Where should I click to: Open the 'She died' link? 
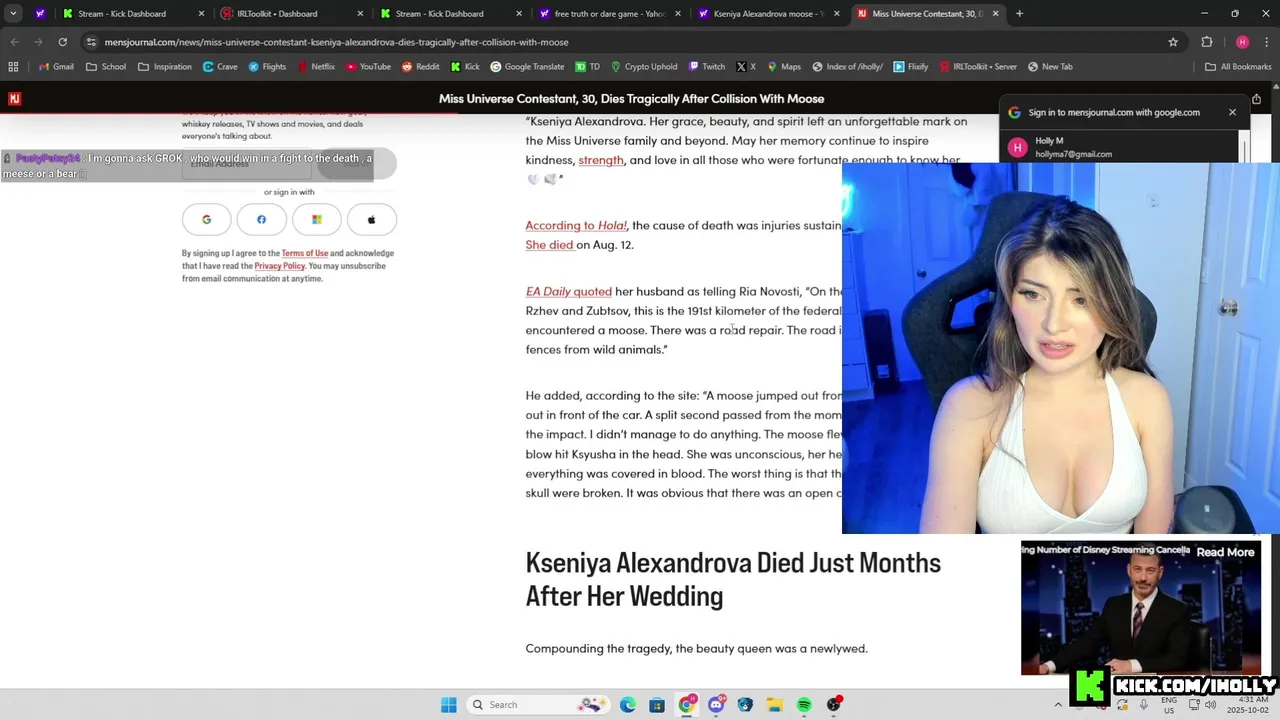click(x=549, y=245)
